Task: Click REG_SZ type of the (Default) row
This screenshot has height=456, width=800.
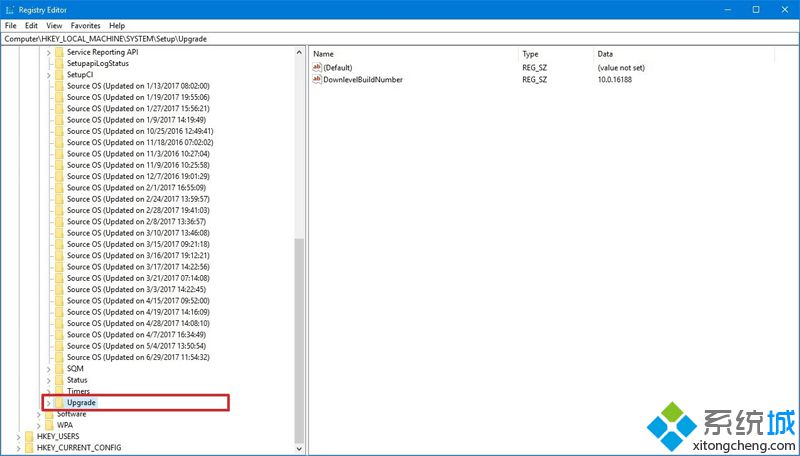Action: tap(534, 67)
